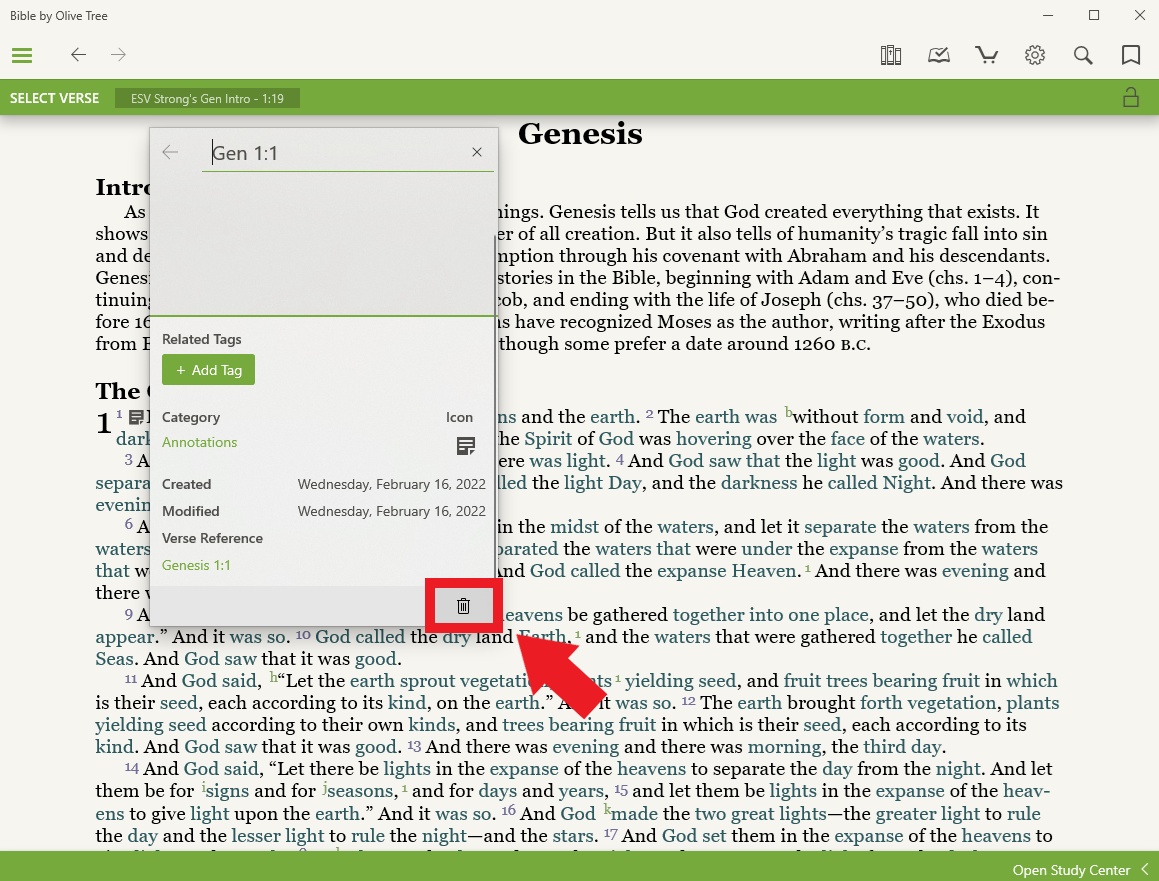Open the Library books icon
1159x881 pixels.
(x=890, y=55)
